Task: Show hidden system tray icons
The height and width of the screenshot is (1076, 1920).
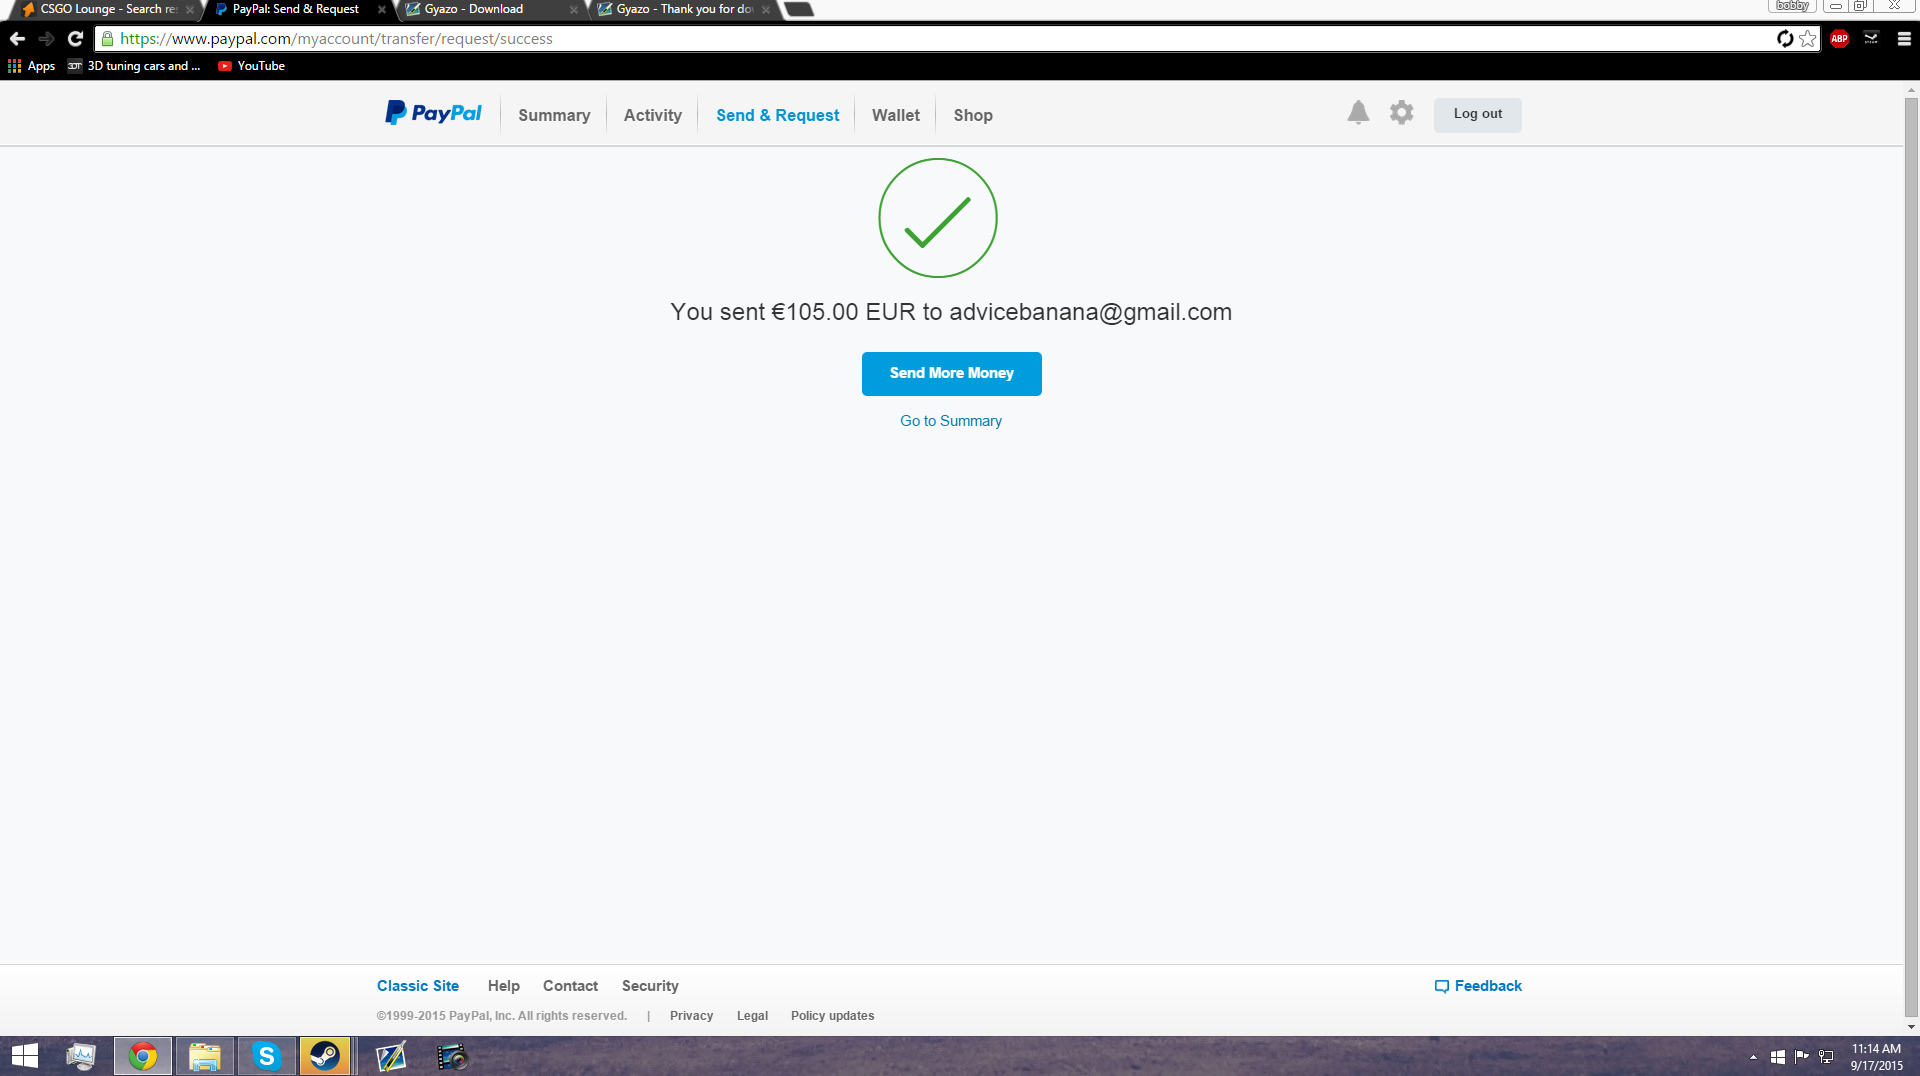Action: 1753,1057
